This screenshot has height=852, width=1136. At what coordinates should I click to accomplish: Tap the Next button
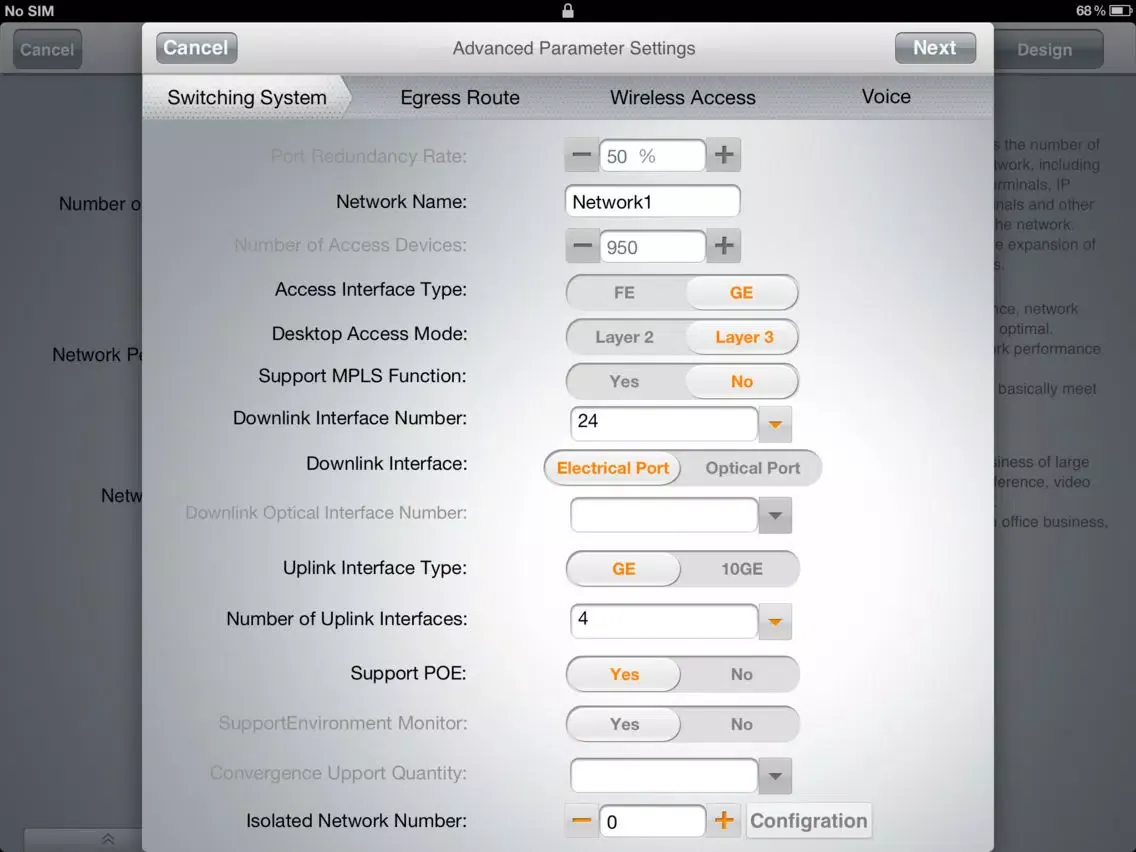(935, 48)
